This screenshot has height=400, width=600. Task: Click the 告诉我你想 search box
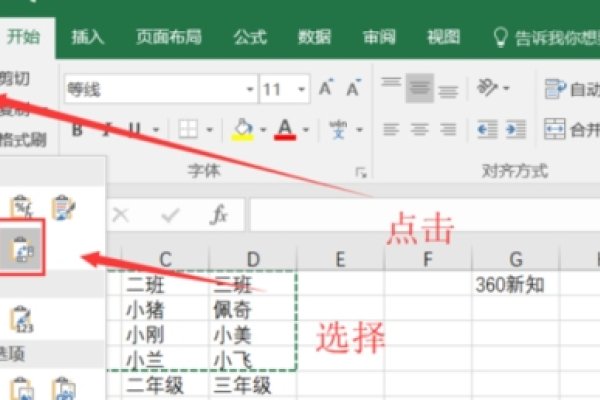[x=545, y=38]
